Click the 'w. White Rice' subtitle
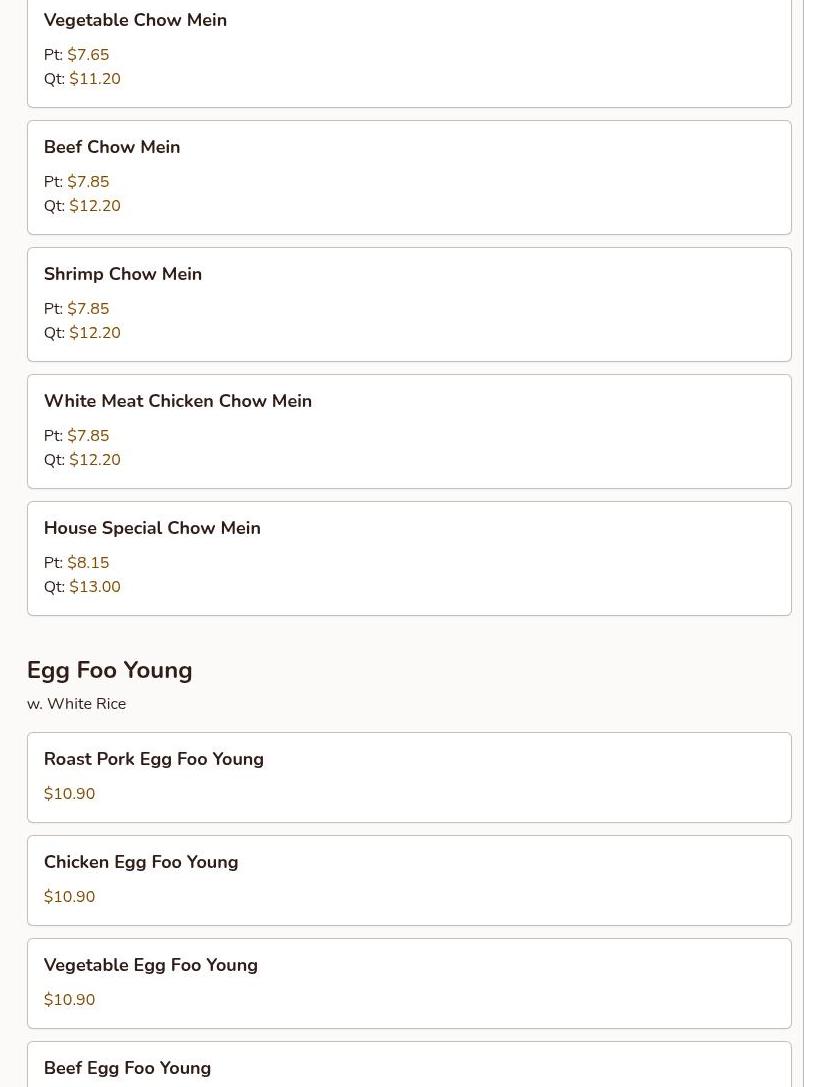The width and height of the screenshot is (824, 1087). click(x=76, y=704)
